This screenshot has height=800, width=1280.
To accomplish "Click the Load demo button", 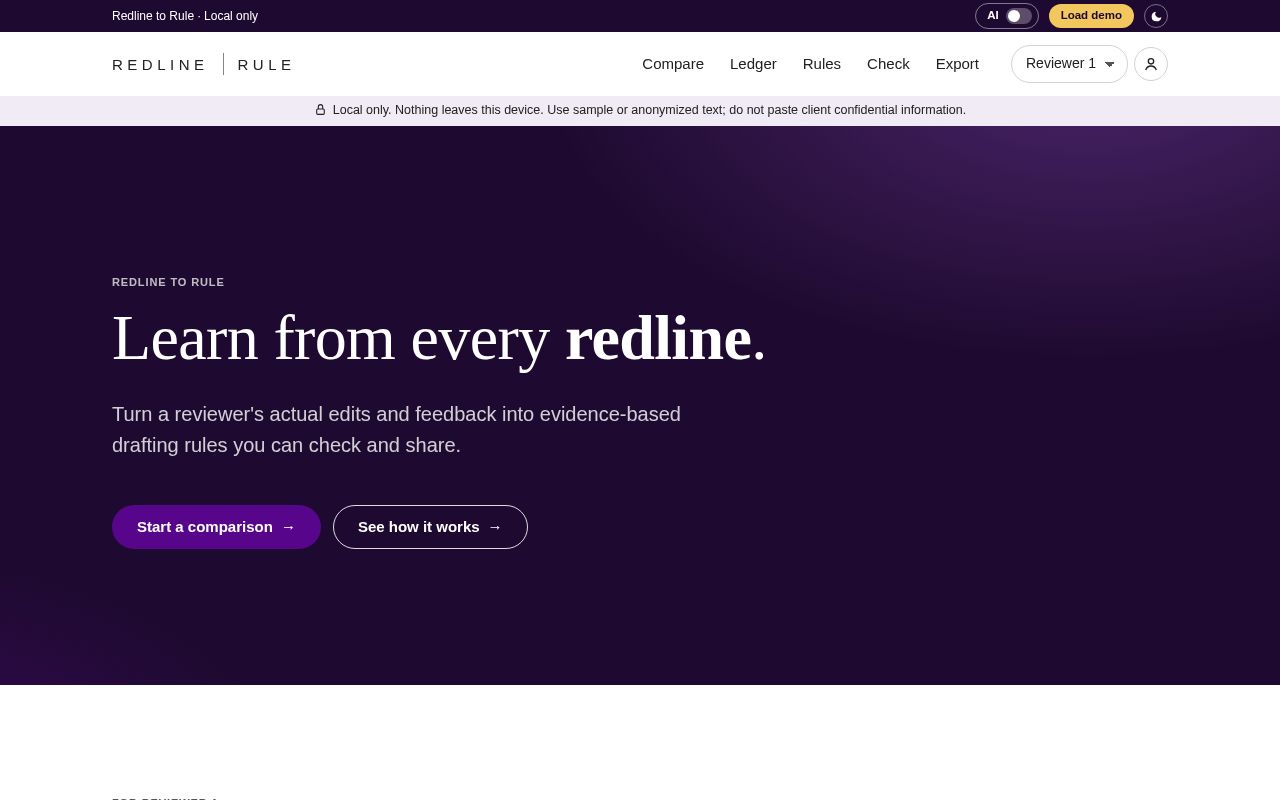I will point(1091,16).
